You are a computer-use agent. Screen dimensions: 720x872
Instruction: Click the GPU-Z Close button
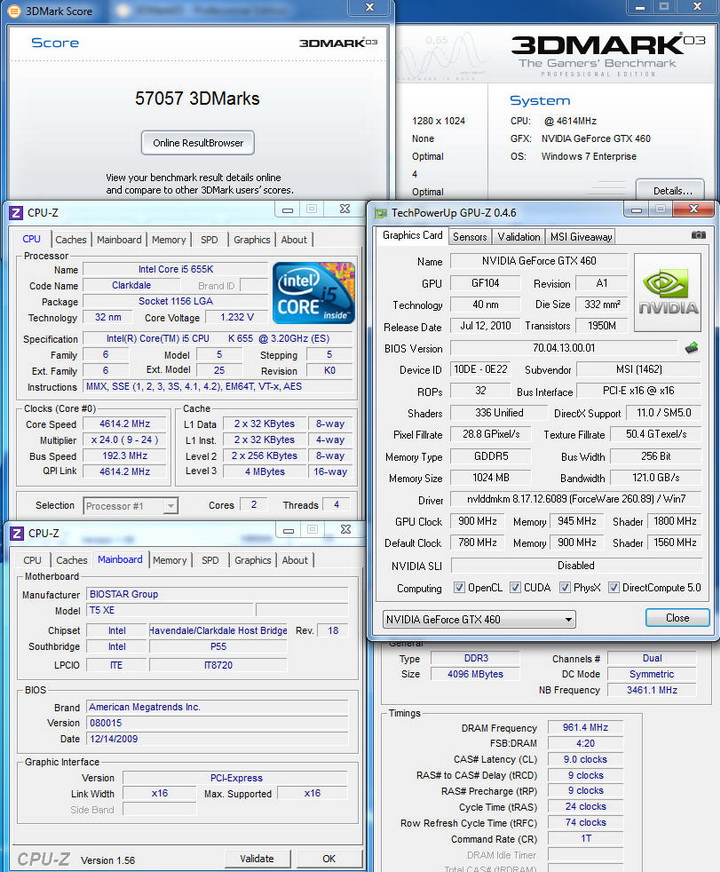pyautogui.click(x=677, y=618)
